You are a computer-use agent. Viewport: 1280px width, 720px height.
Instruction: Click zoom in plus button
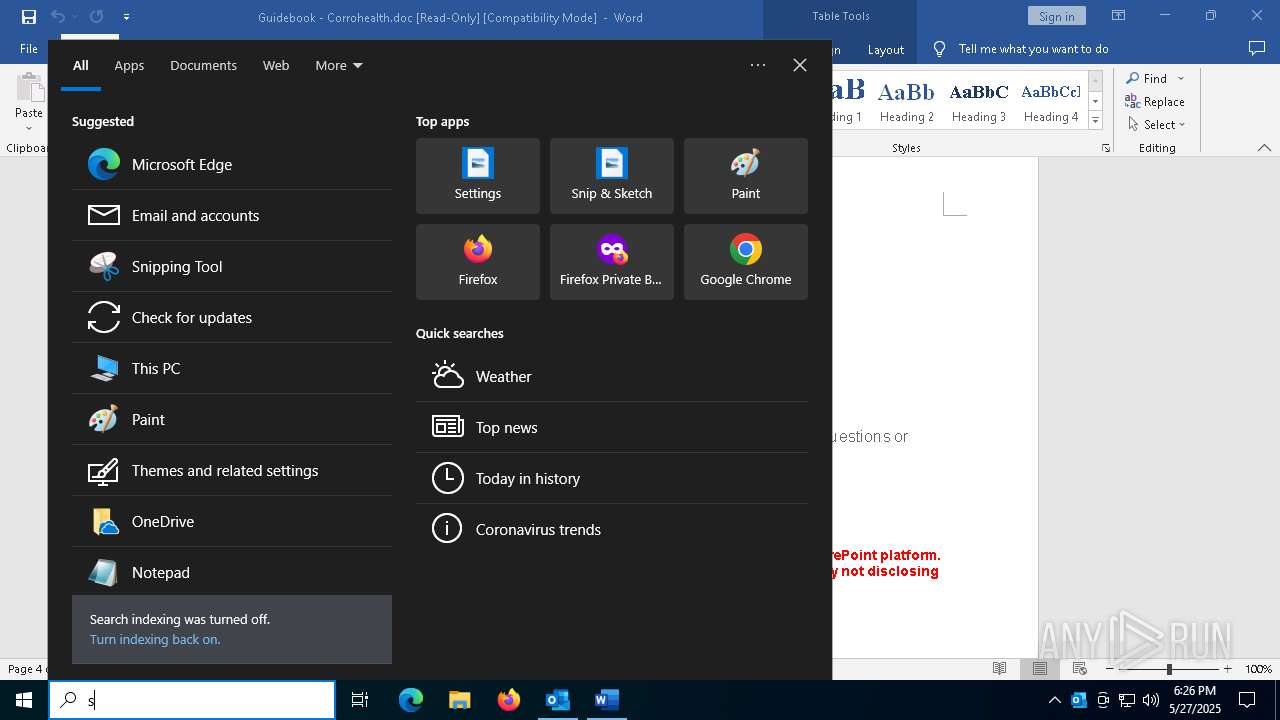[x=1227, y=669]
